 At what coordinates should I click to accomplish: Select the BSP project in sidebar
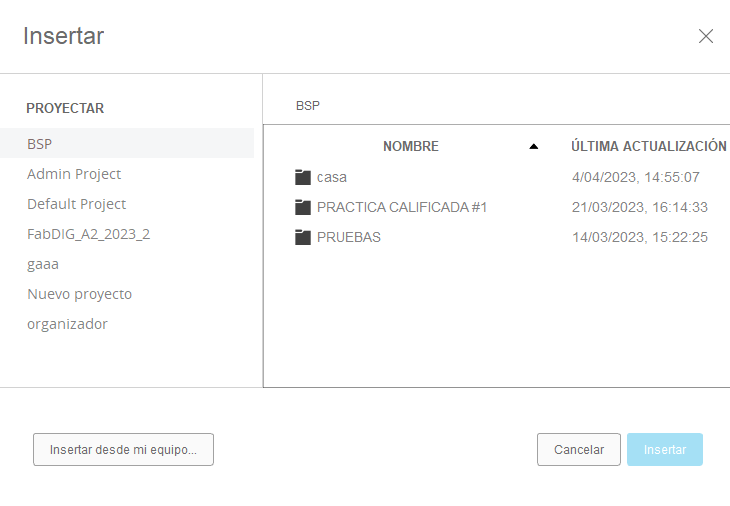click(40, 144)
